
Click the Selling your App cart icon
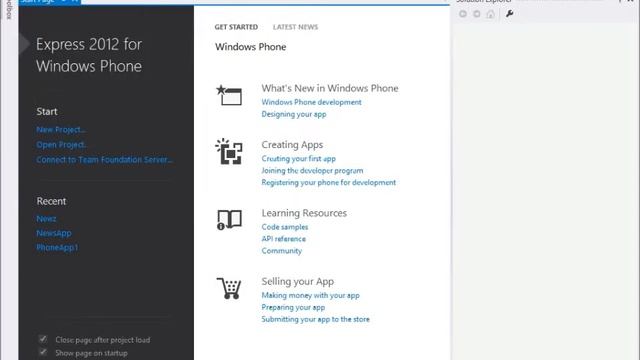coord(229,288)
